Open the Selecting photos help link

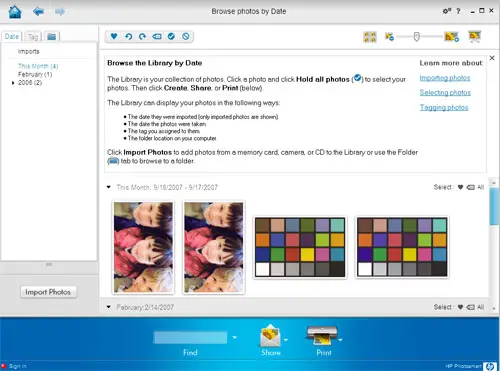(445, 92)
